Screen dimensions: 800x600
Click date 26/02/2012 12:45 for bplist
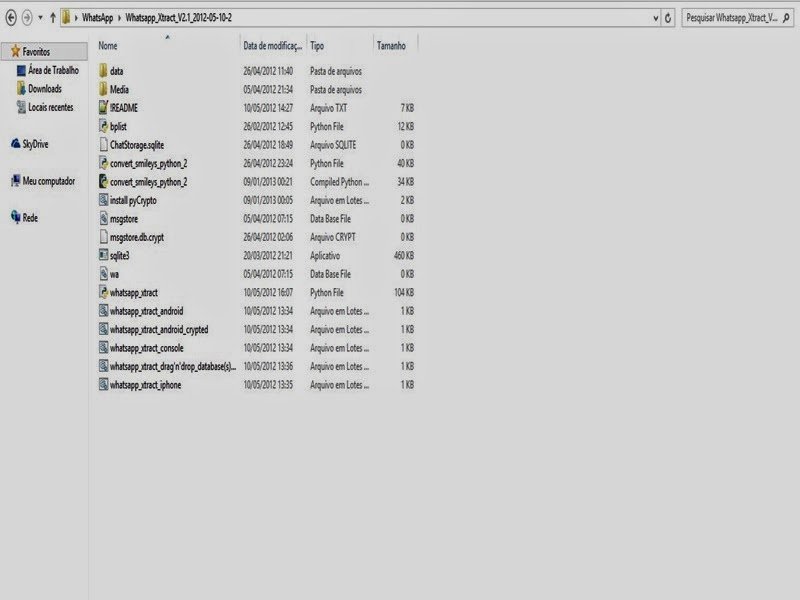268,127
